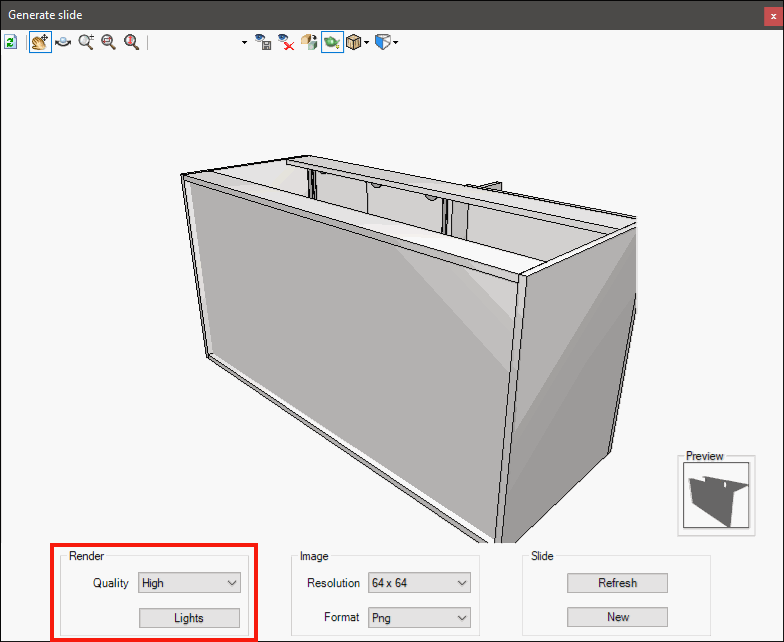Screen dimensions: 784x642
Task: Select the Orbit rotate tool
Action: (x=63, y=42)
